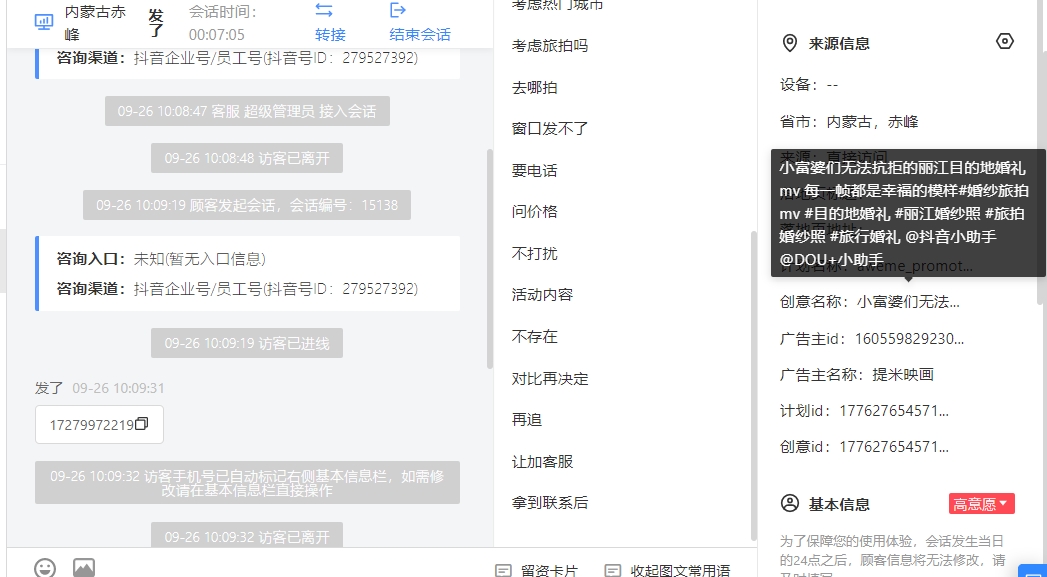Select quick phrase 不存在
This screenshot has width=1047, height=577.
pyautogui.click(x=534, y=337)
